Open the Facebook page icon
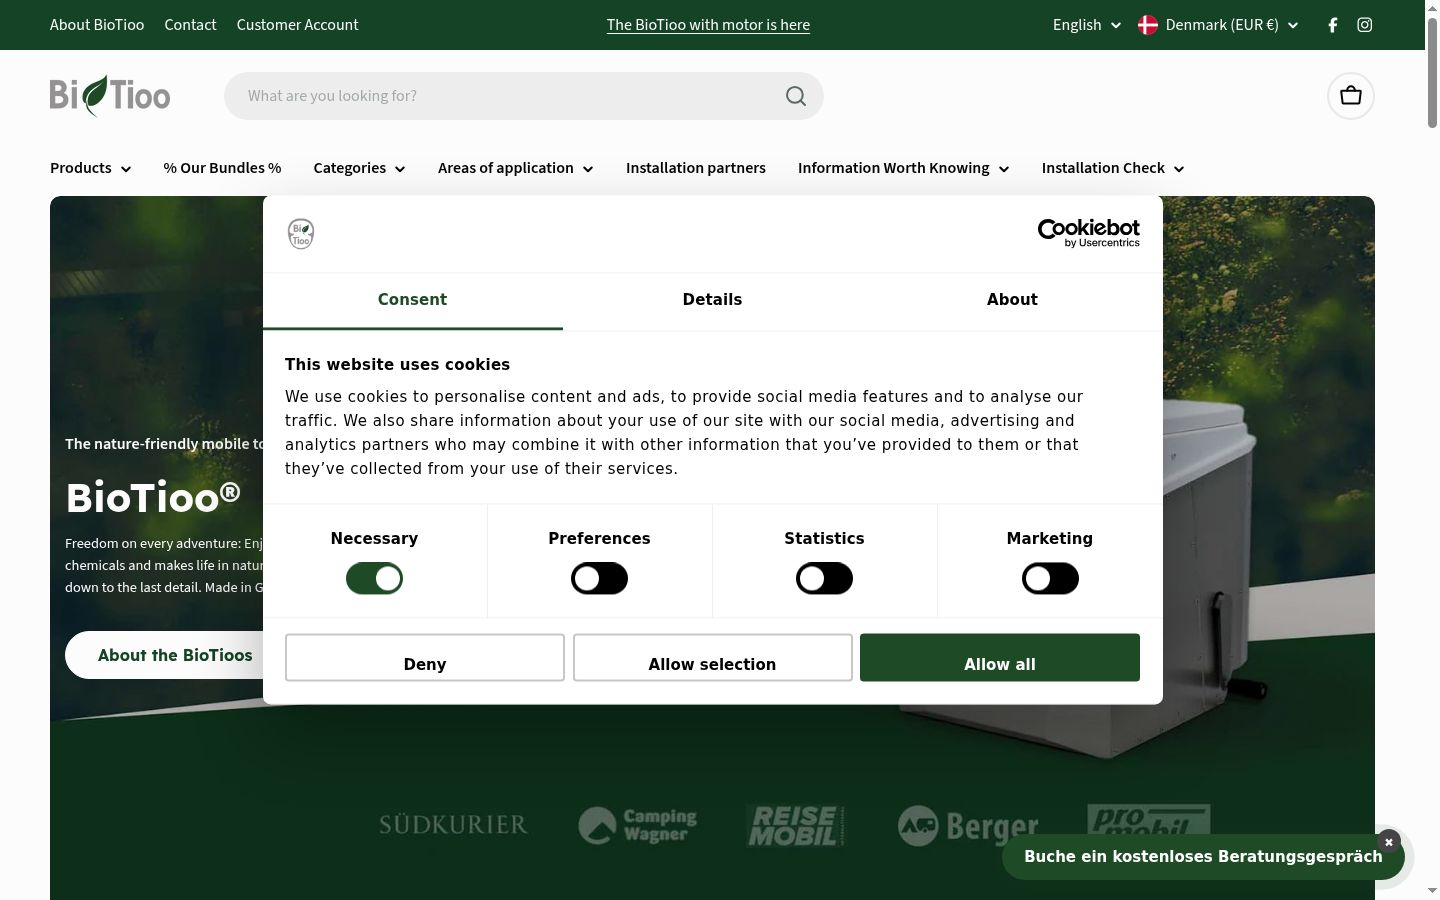 tap(1332, 25)
